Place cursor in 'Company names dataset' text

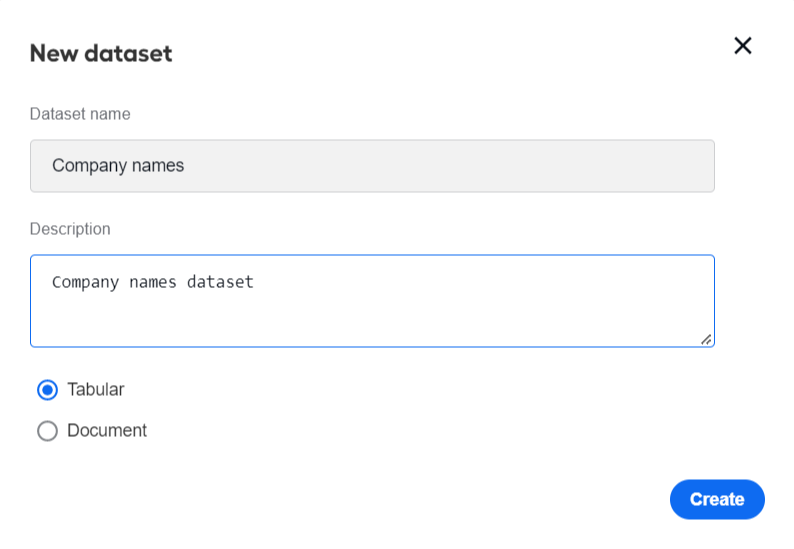(x=152, y=282)
